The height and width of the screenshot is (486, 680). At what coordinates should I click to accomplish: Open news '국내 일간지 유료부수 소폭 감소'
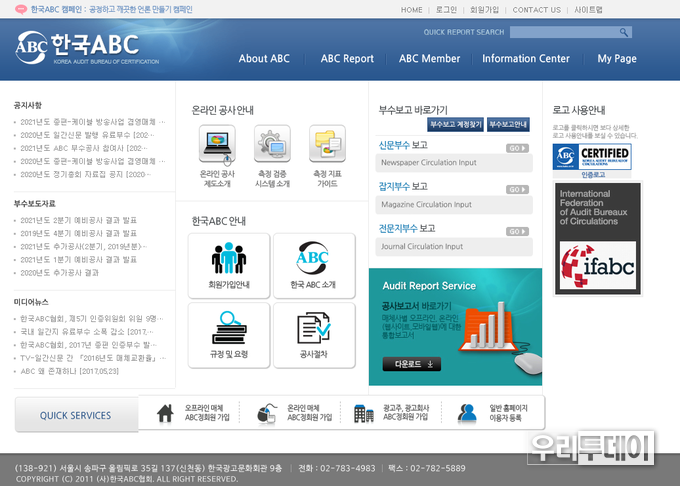tap(87, 332)
